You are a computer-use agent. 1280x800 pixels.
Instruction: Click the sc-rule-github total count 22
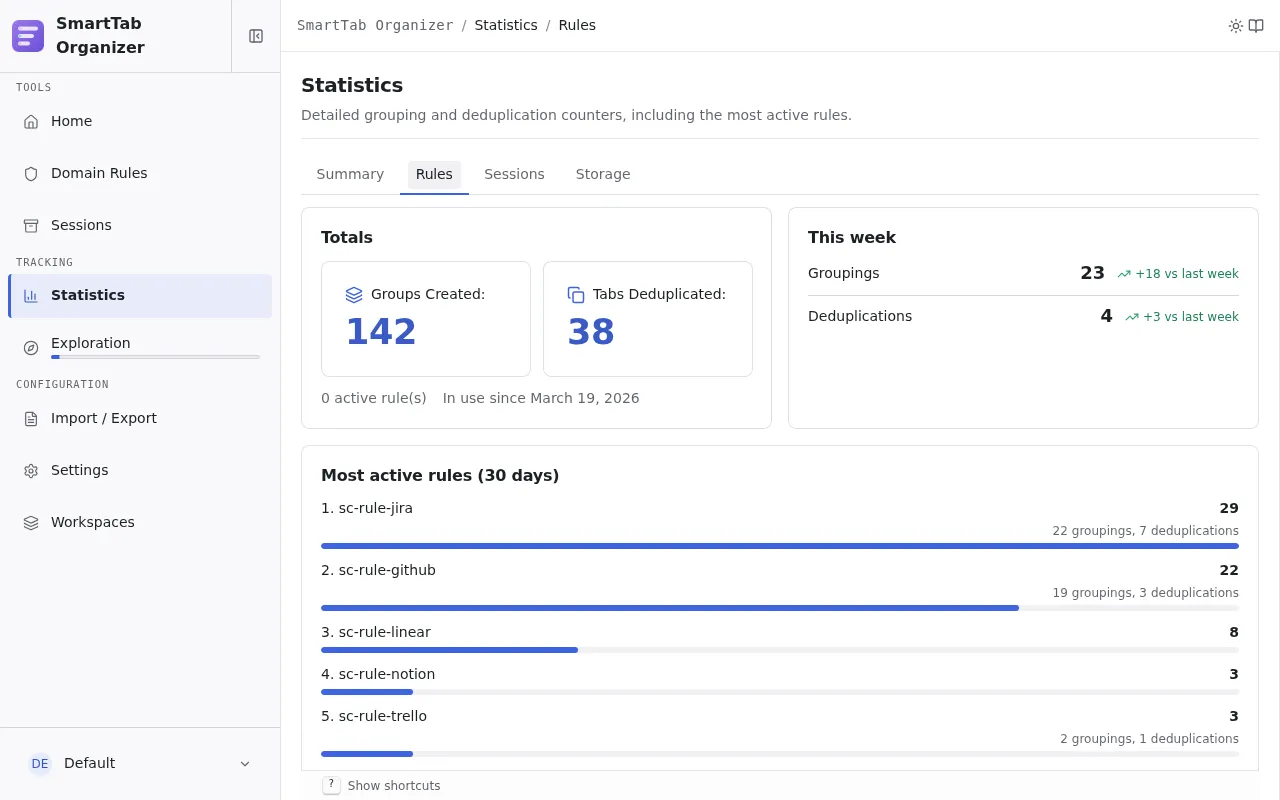(x=1229, y=570)
